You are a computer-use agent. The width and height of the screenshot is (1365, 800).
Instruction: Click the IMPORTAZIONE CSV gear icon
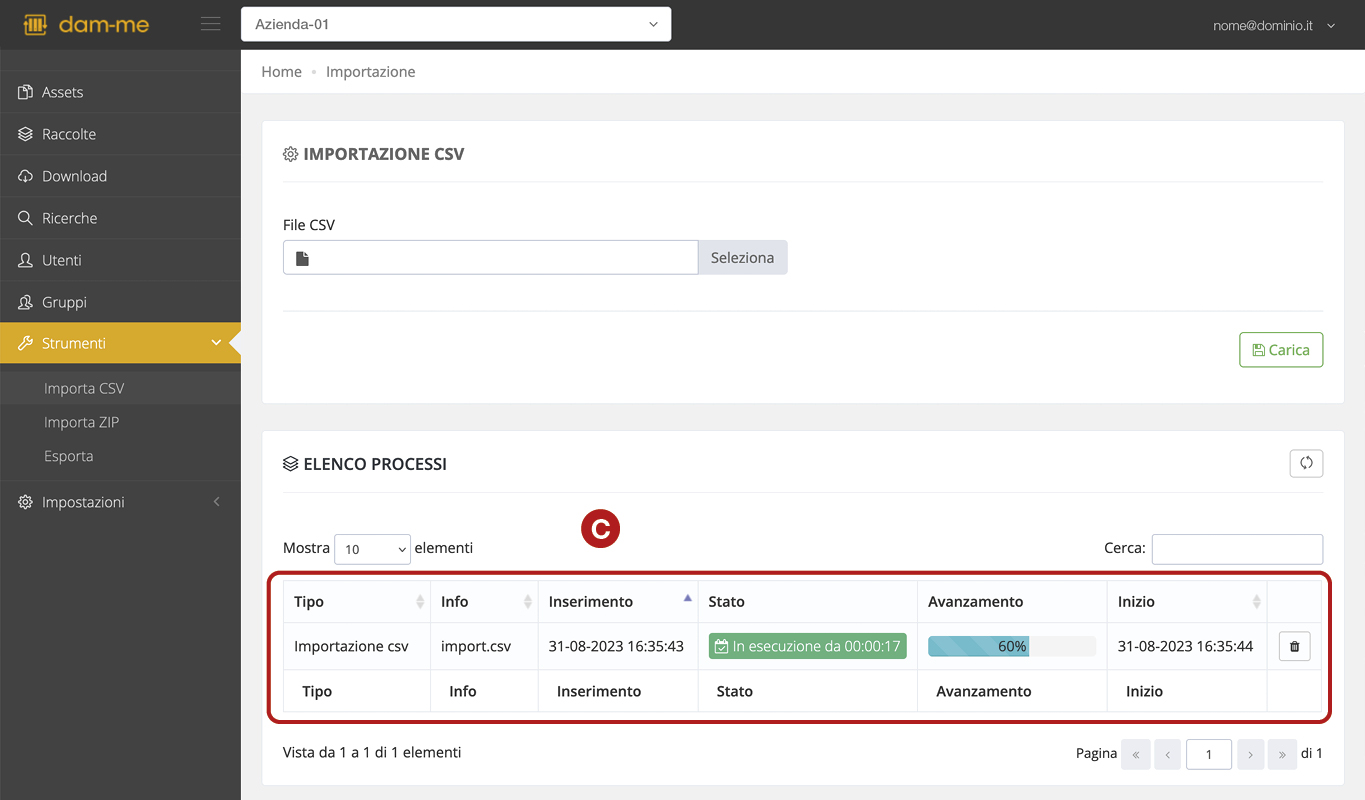pos(291,155)
